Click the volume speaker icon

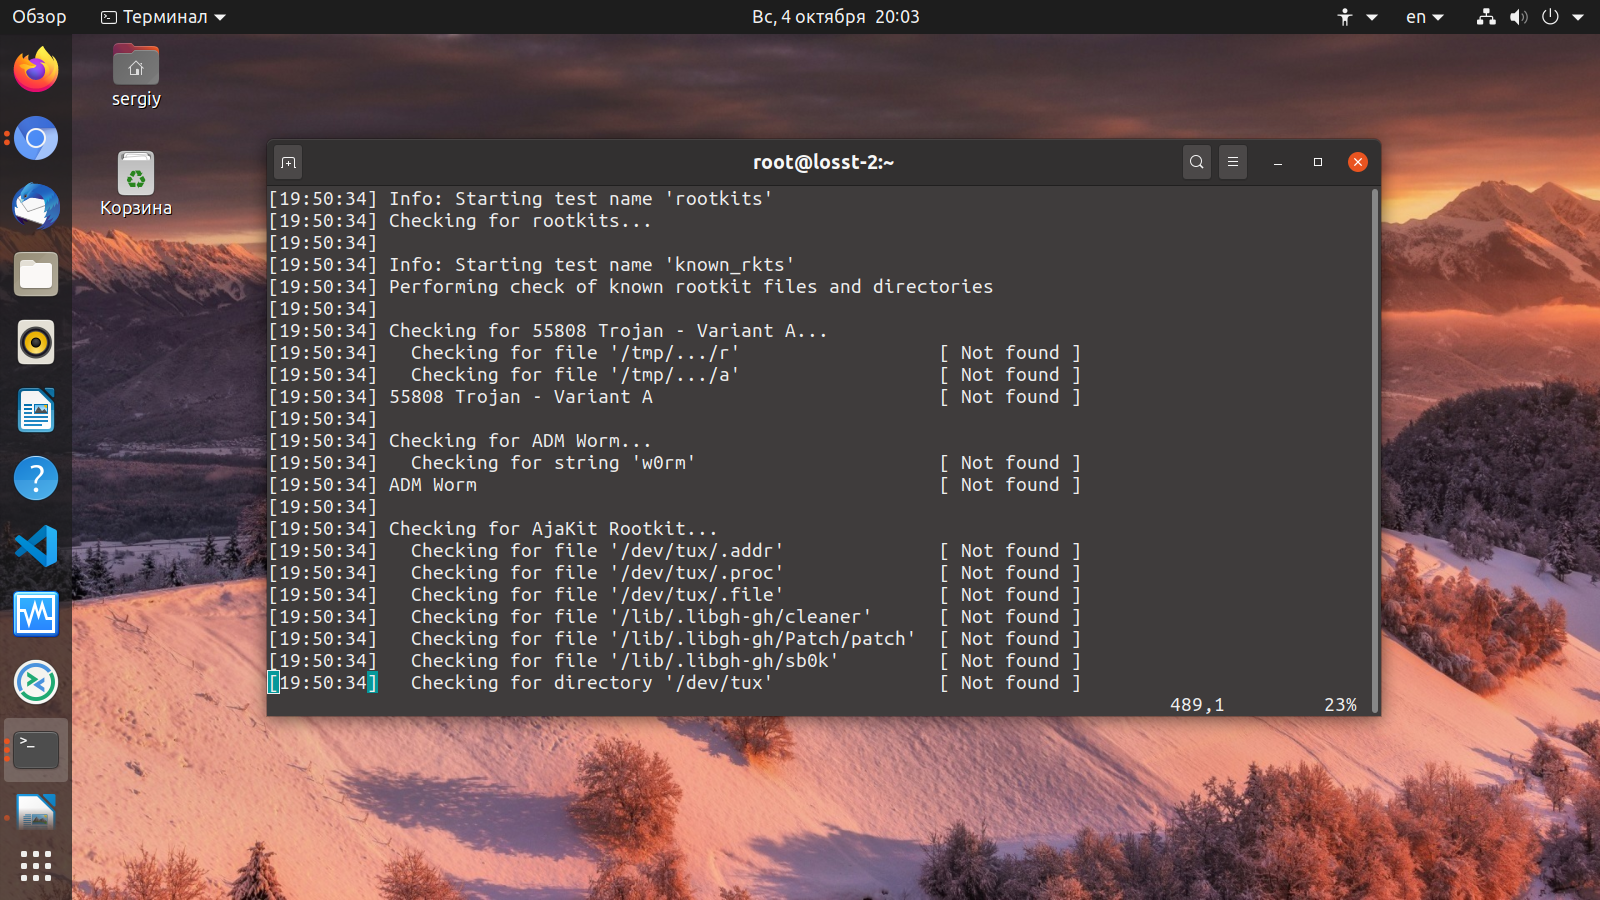[1519, 17]
